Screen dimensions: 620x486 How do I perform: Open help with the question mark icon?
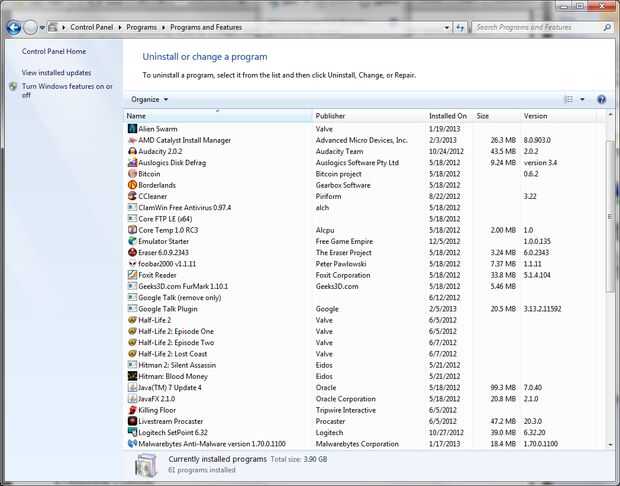click(601, 99)
